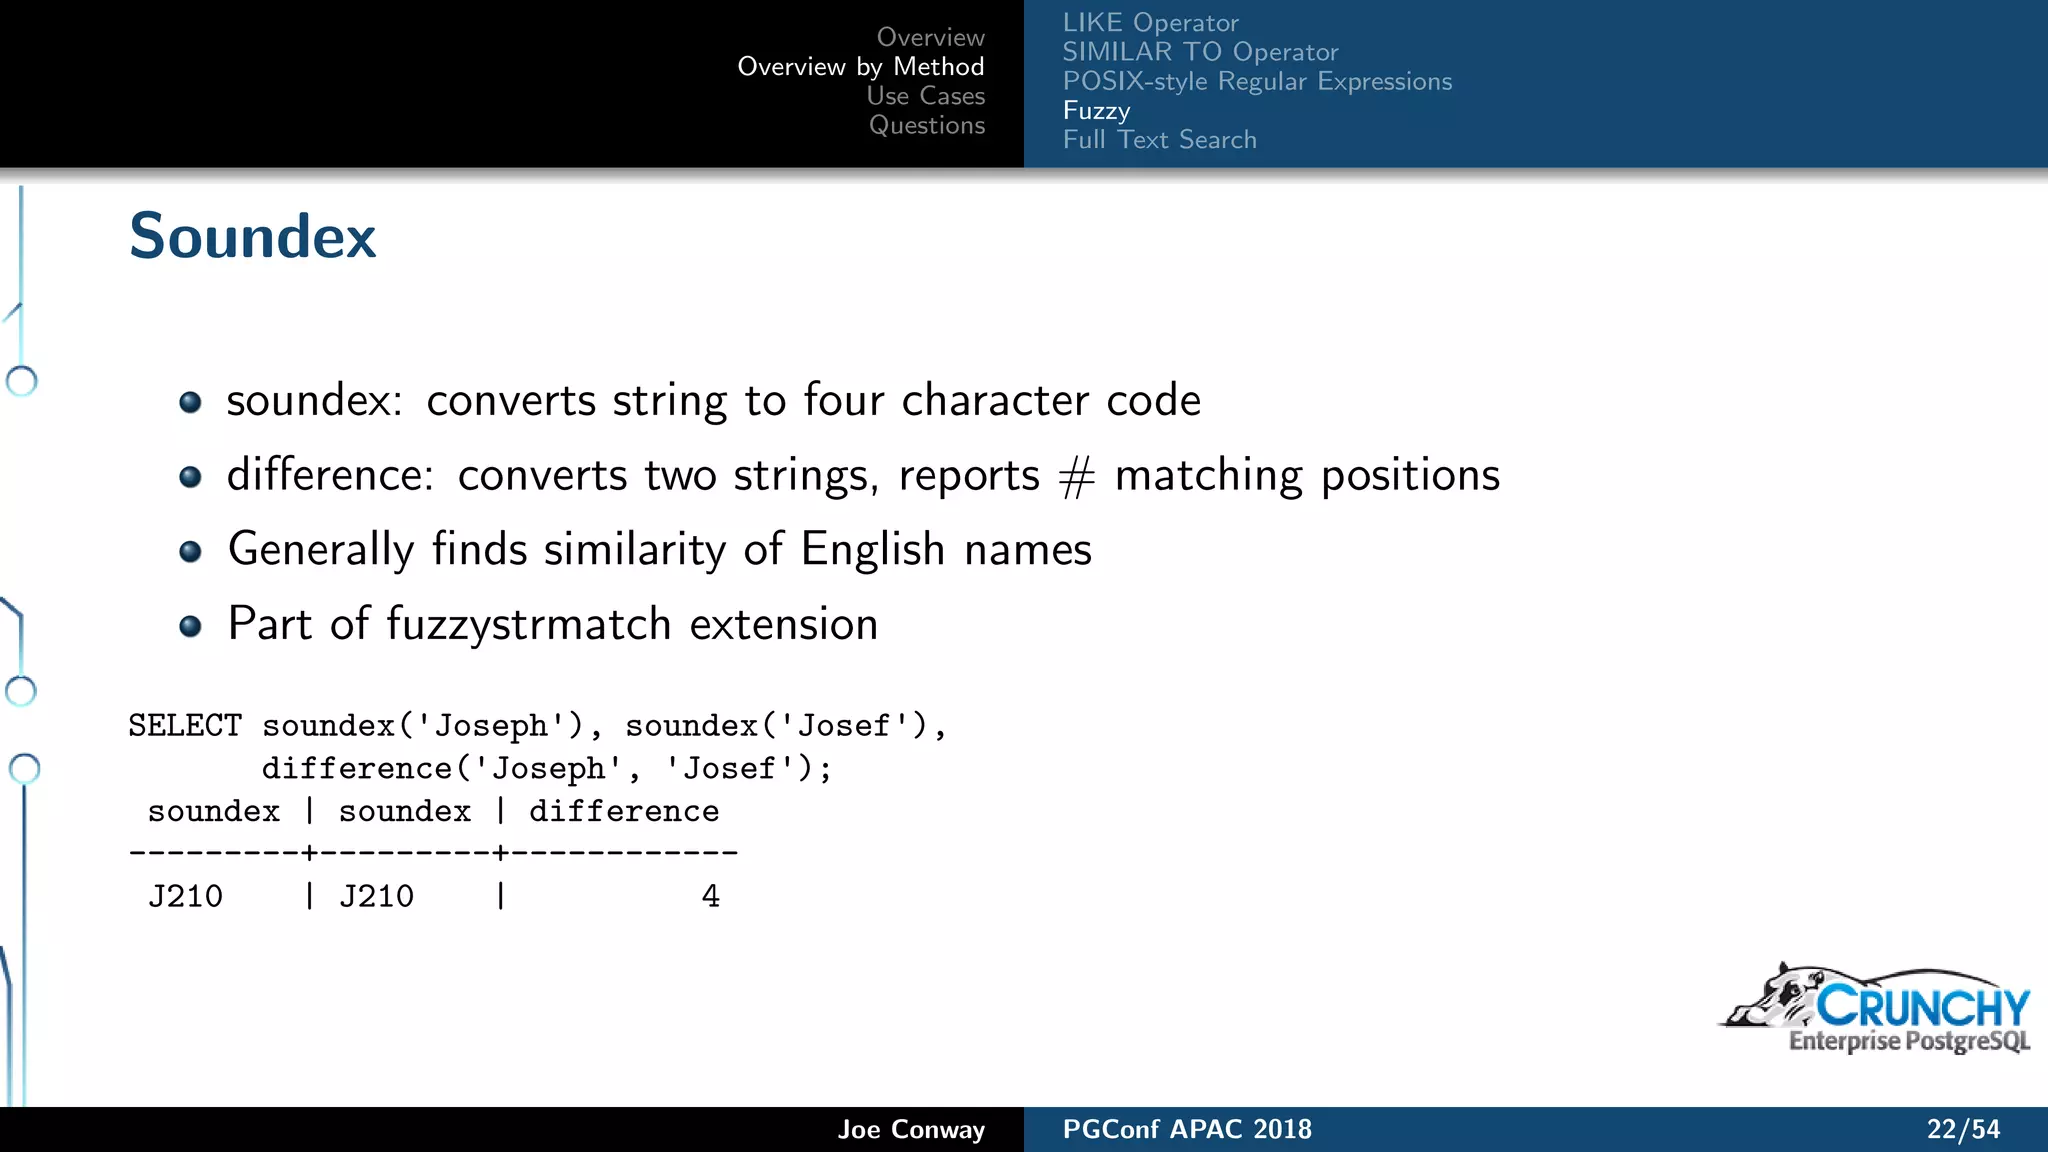2048x1152 pixels.
Task: Open POSIX-style Regular Expressions subsection
Action: [x=1257, y=81]
